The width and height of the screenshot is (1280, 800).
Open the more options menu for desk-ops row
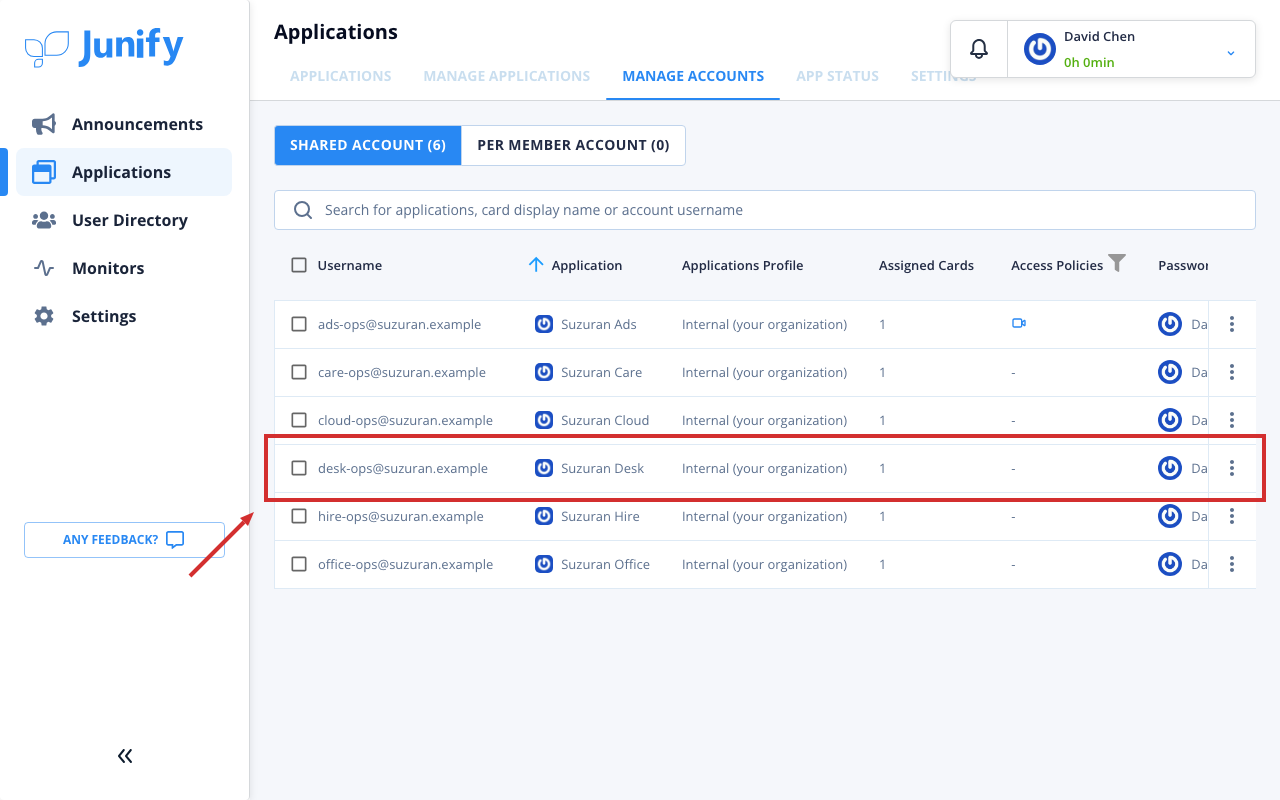tap(1232, 468)
